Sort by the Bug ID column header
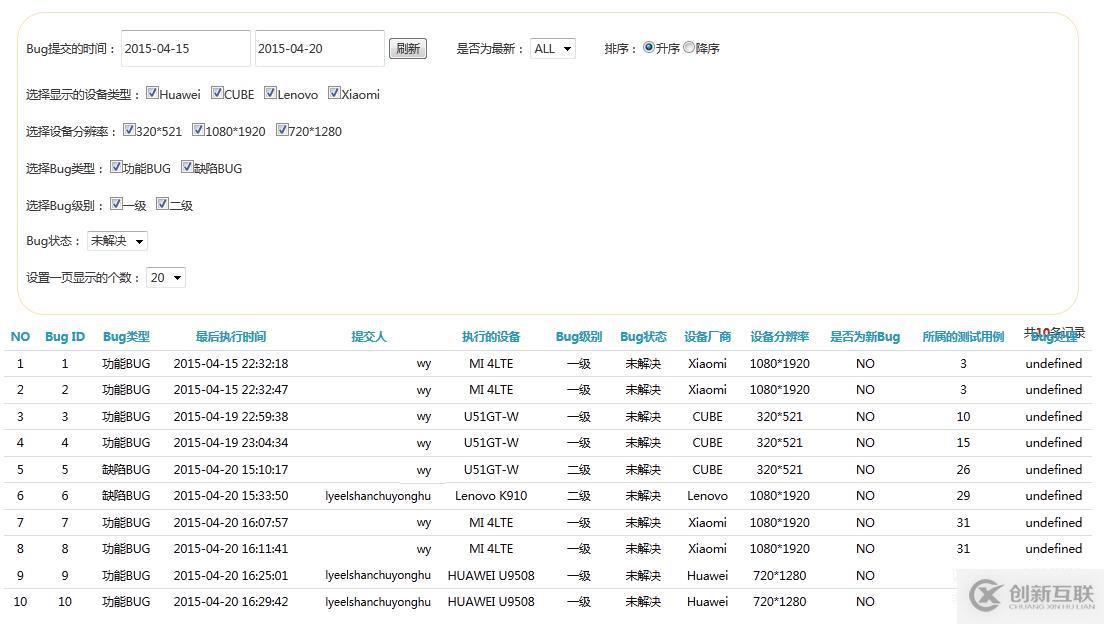 coord(64,336)
